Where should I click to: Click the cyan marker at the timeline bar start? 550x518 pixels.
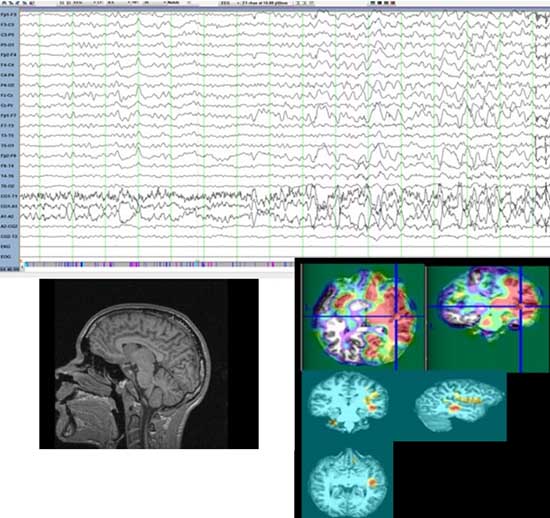(x=27, y=264)
